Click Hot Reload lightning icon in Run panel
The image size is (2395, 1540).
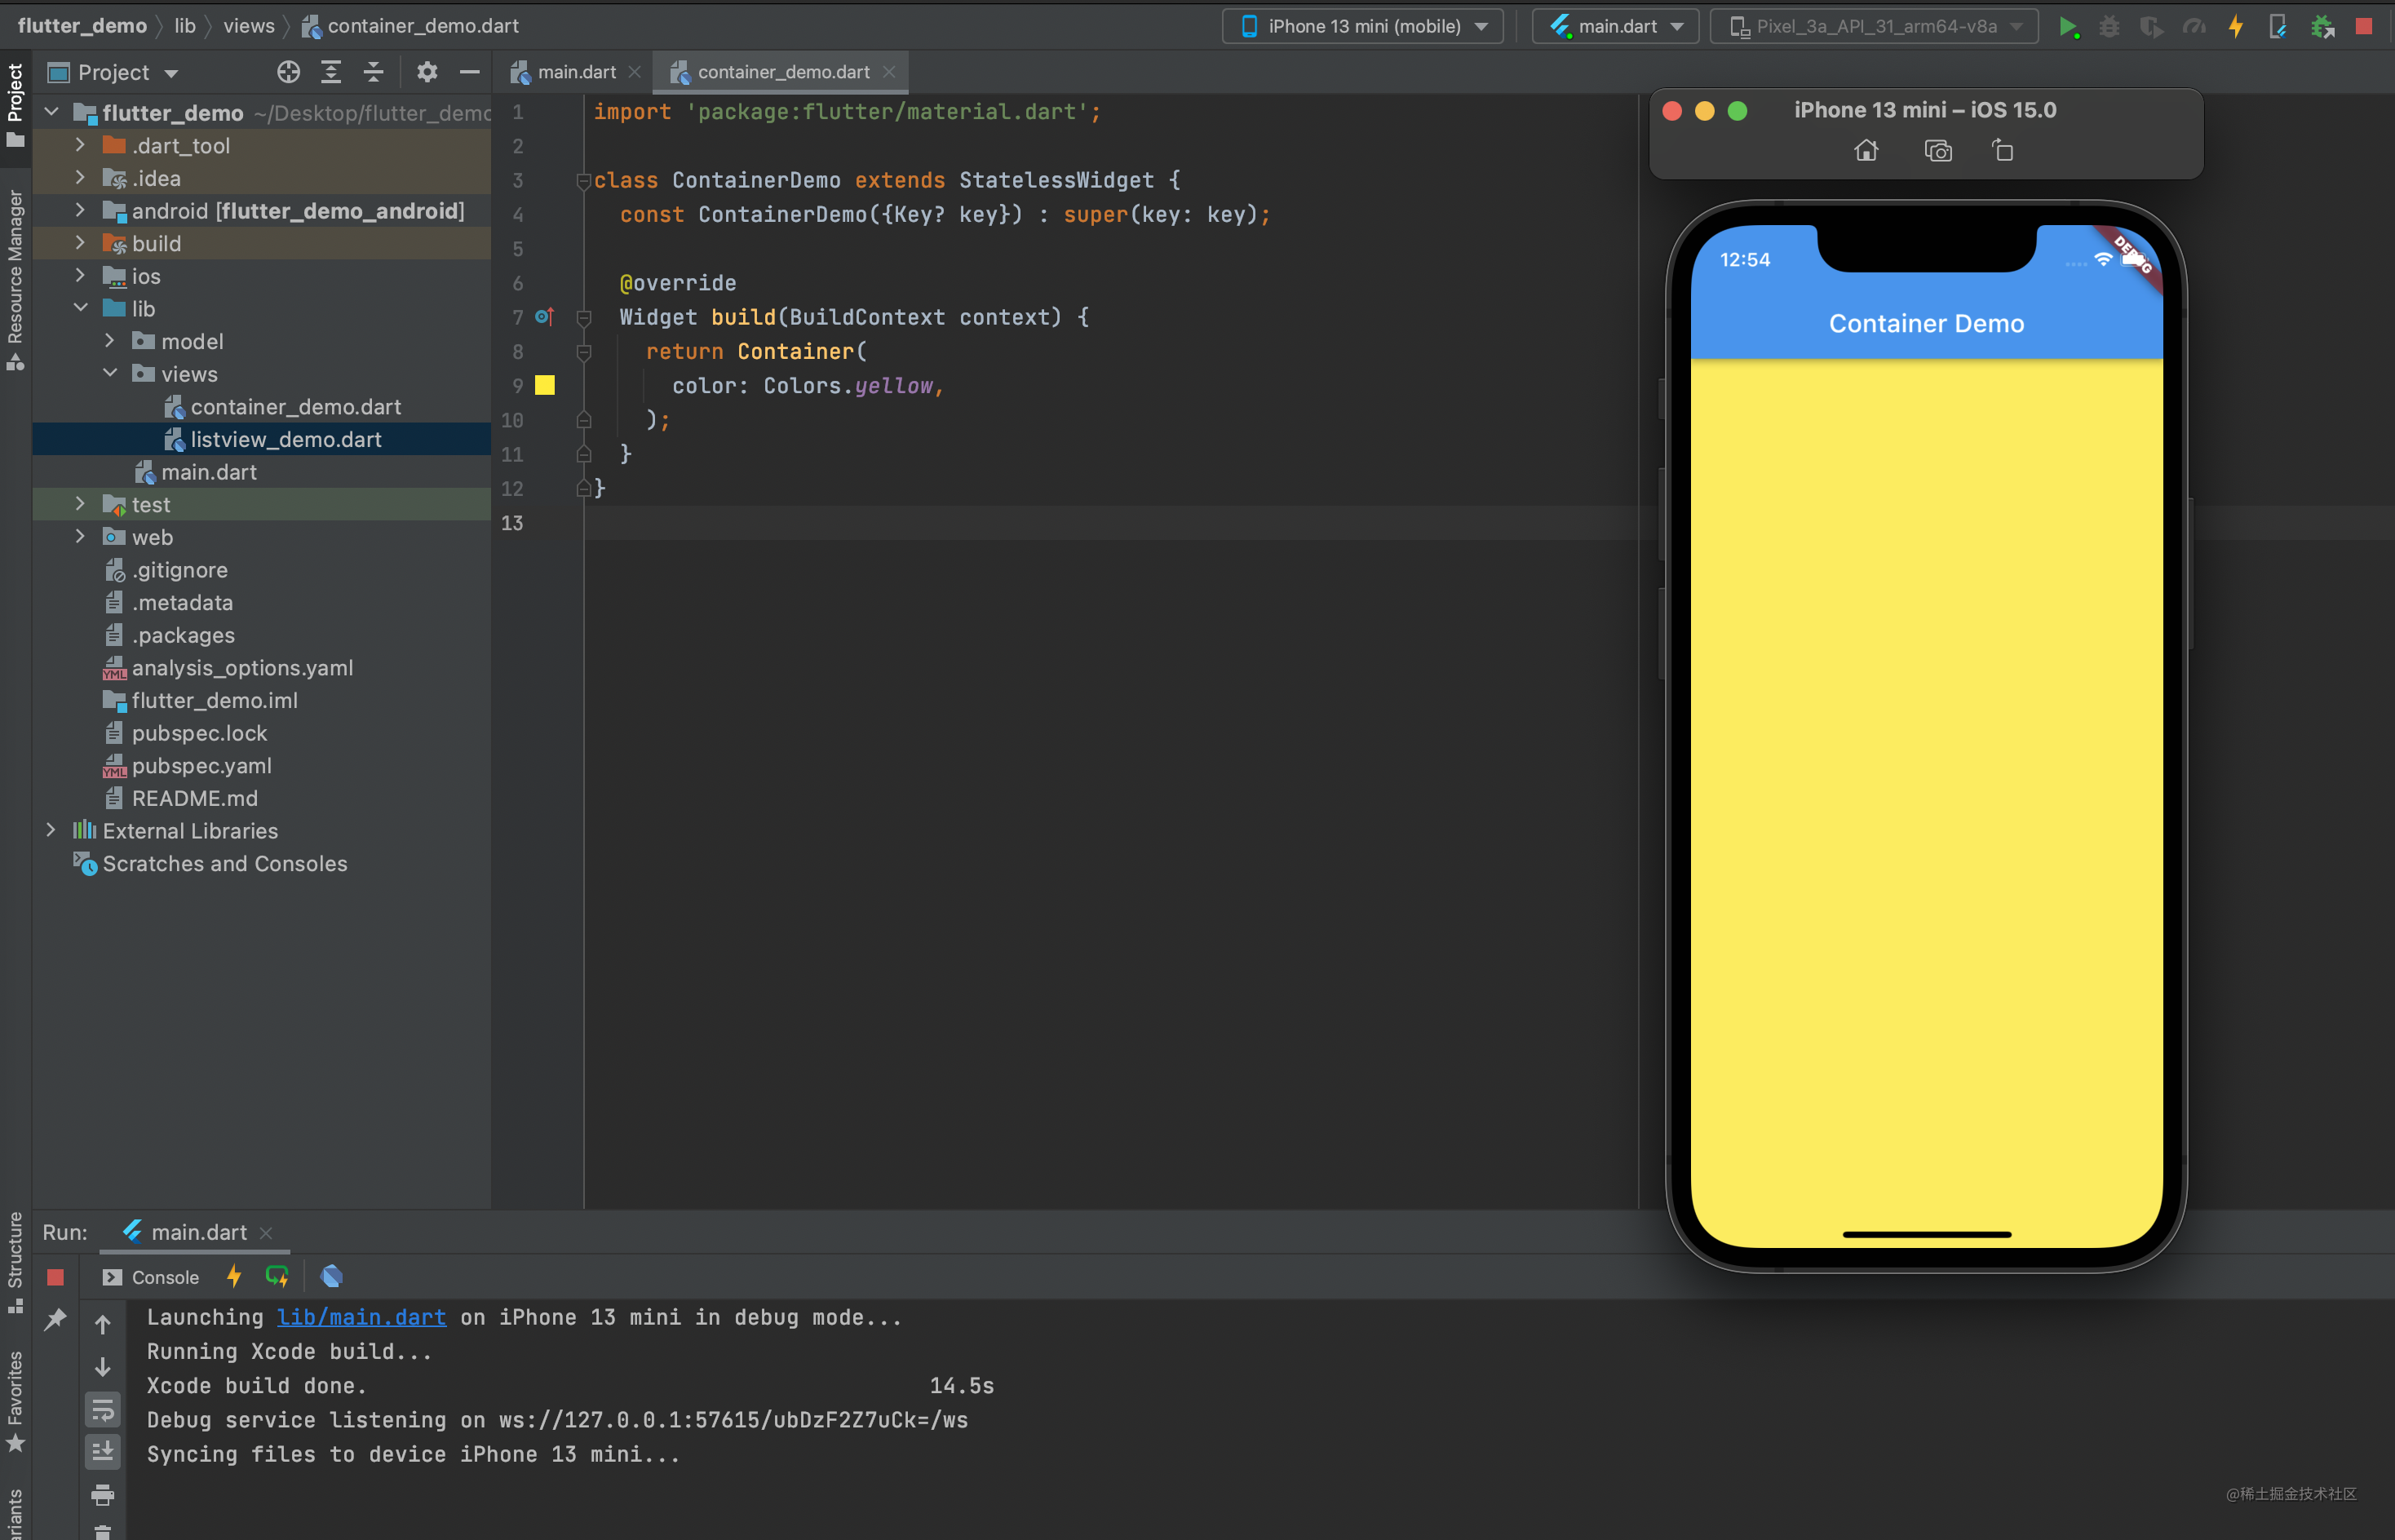234,1276
